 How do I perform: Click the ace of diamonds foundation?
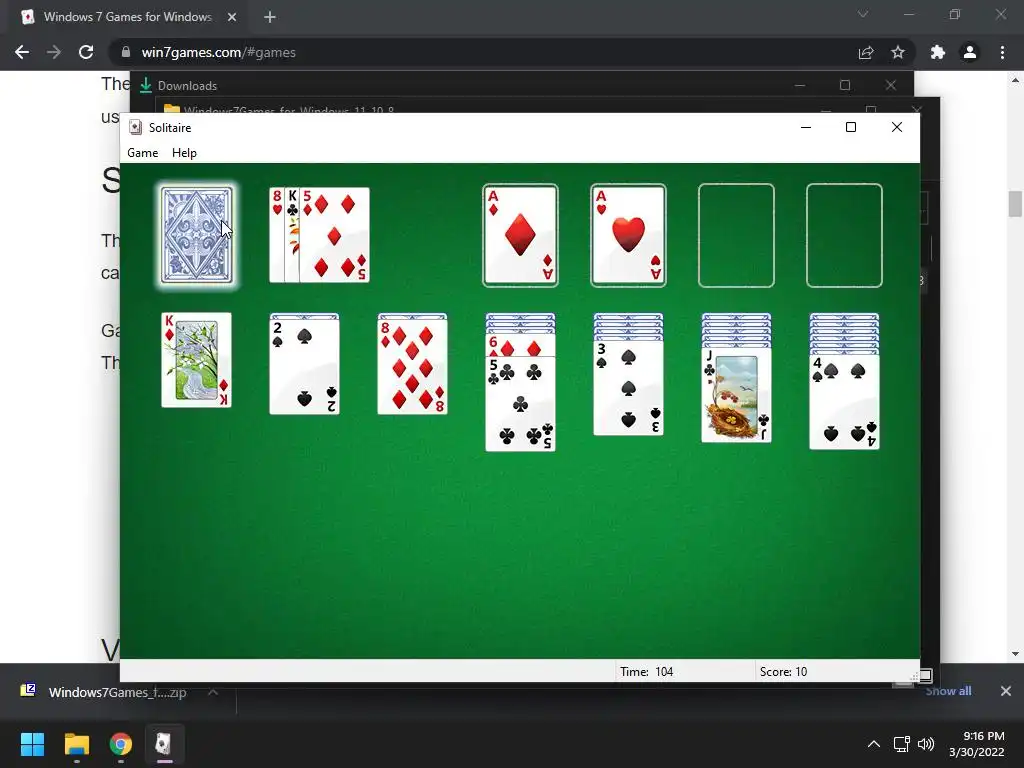[x=520, y=235]
